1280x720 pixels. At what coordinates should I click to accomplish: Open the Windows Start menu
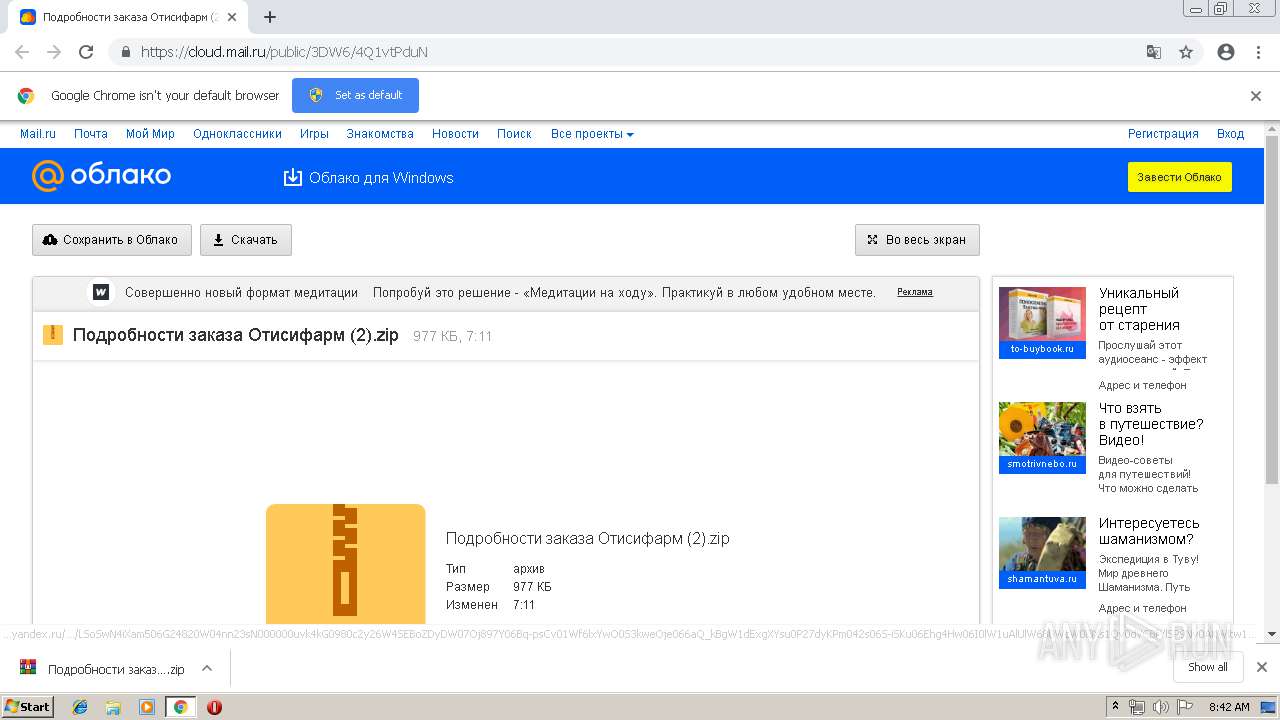[28, 707]
